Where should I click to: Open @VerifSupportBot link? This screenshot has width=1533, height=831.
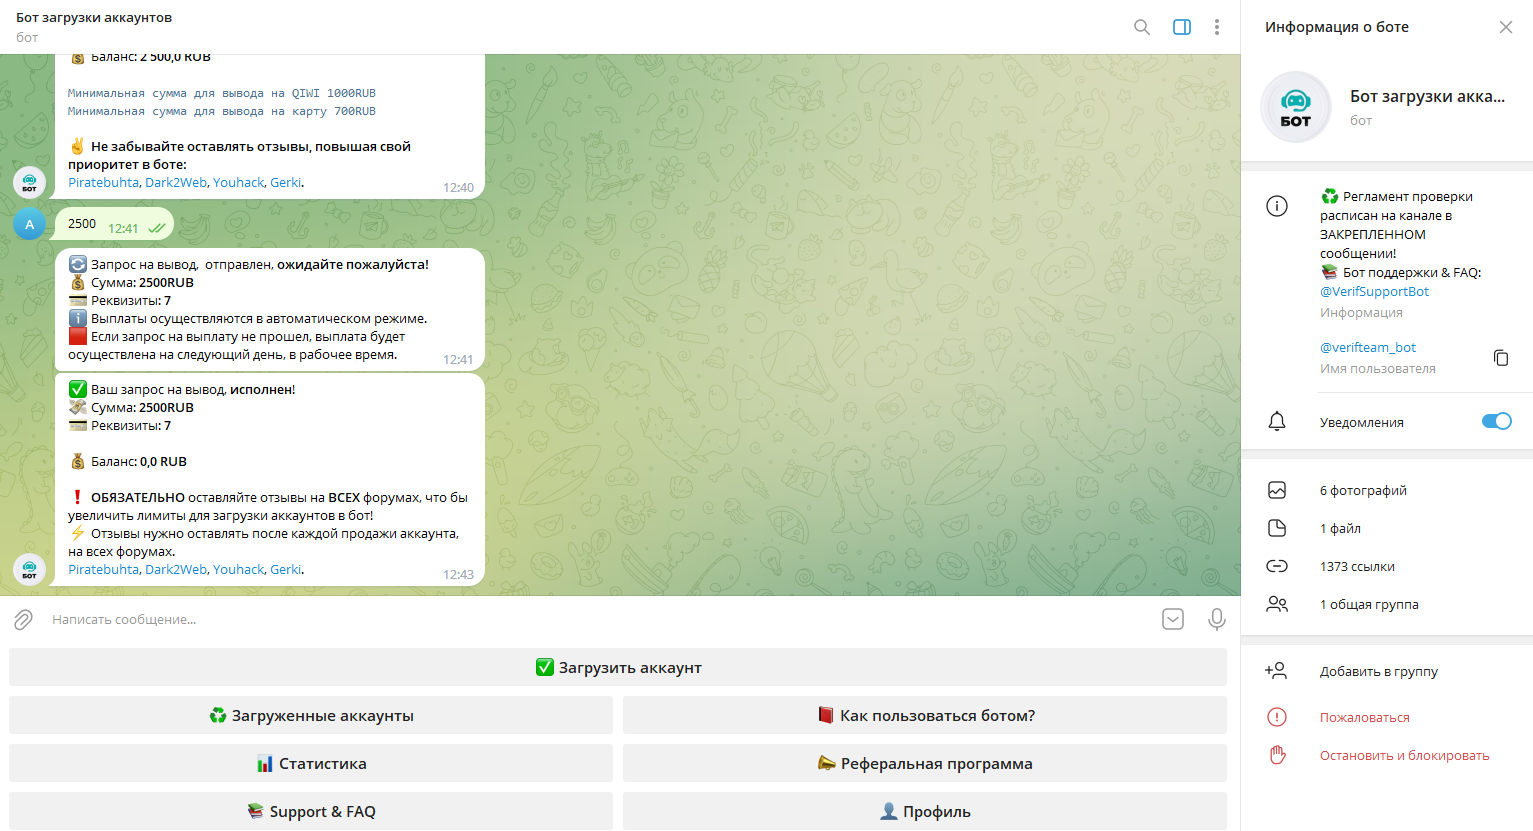(x=1374, y=292)
